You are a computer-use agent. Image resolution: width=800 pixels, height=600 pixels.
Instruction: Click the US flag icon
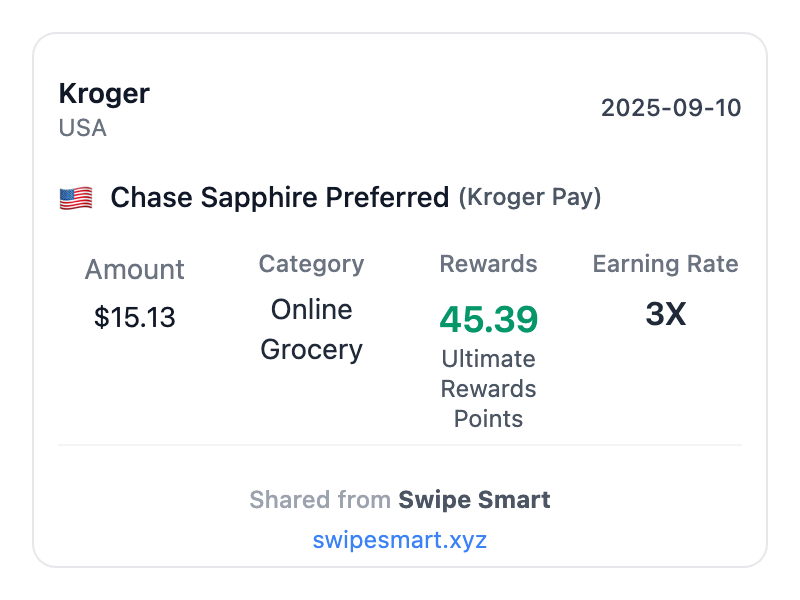click(x=76, y=198)
